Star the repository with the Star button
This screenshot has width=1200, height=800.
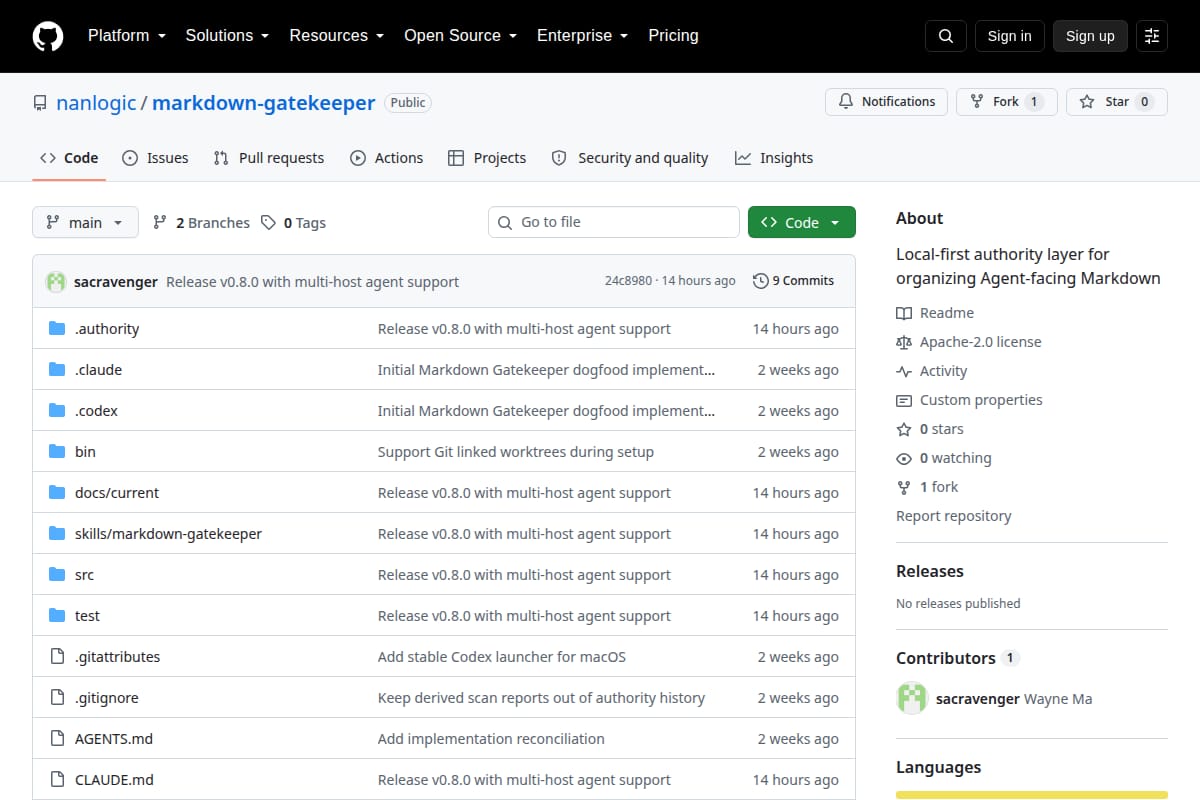[1117, 102]
